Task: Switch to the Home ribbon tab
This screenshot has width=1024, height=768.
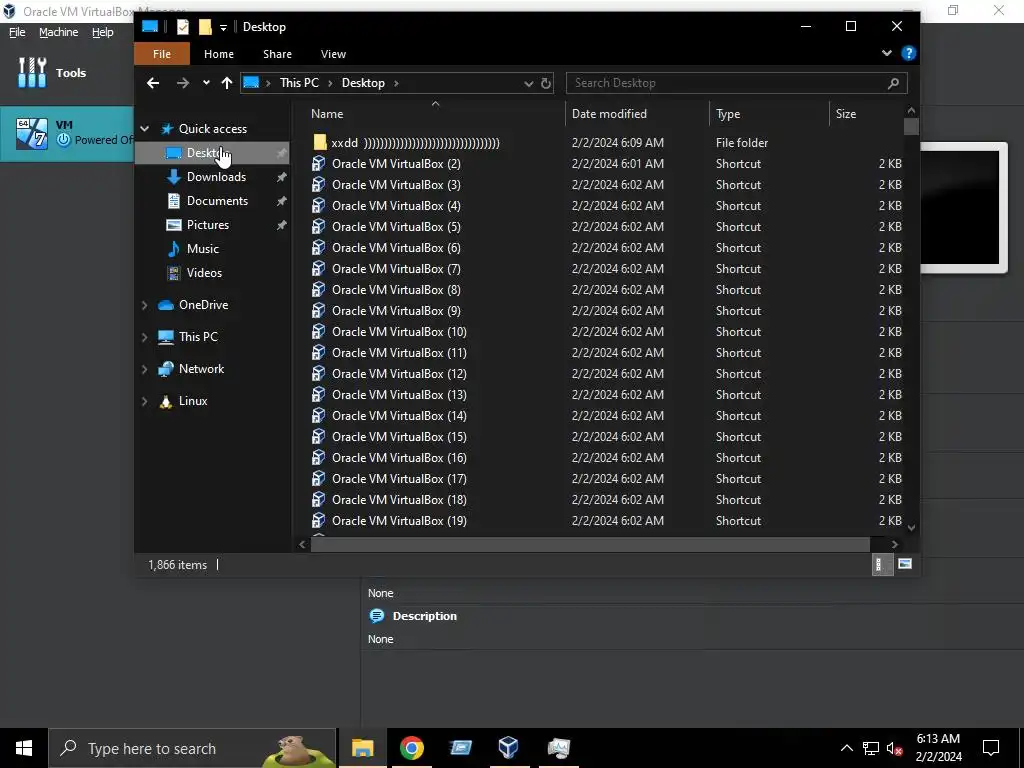Action: 219,54
